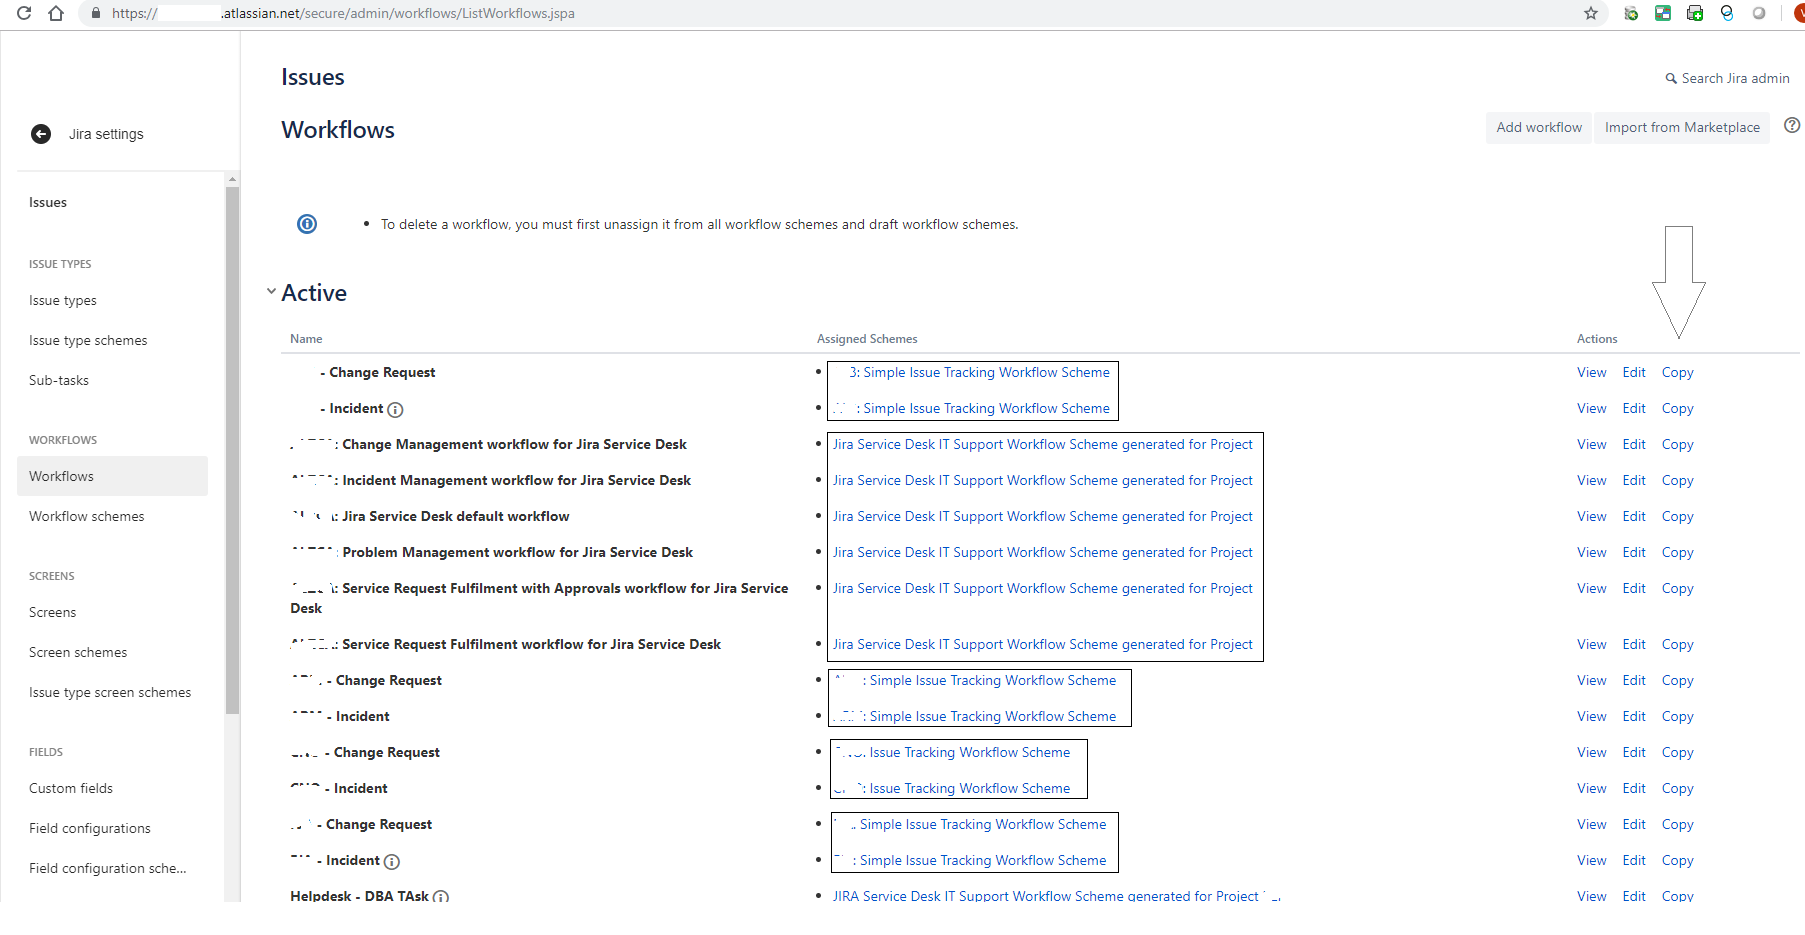This screenshot has height=935, width=1805.
Task: Click the info icon next to Incident workflow
Action: pyautogui.click(x=396, y=409)
